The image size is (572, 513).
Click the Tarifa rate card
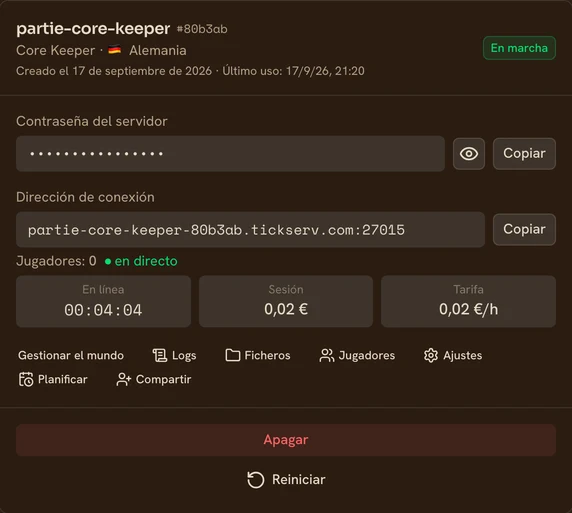(468, 301)
